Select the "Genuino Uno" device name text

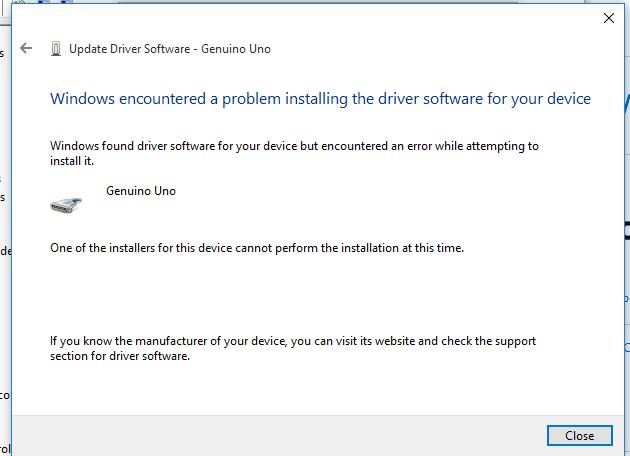point(141,191)
